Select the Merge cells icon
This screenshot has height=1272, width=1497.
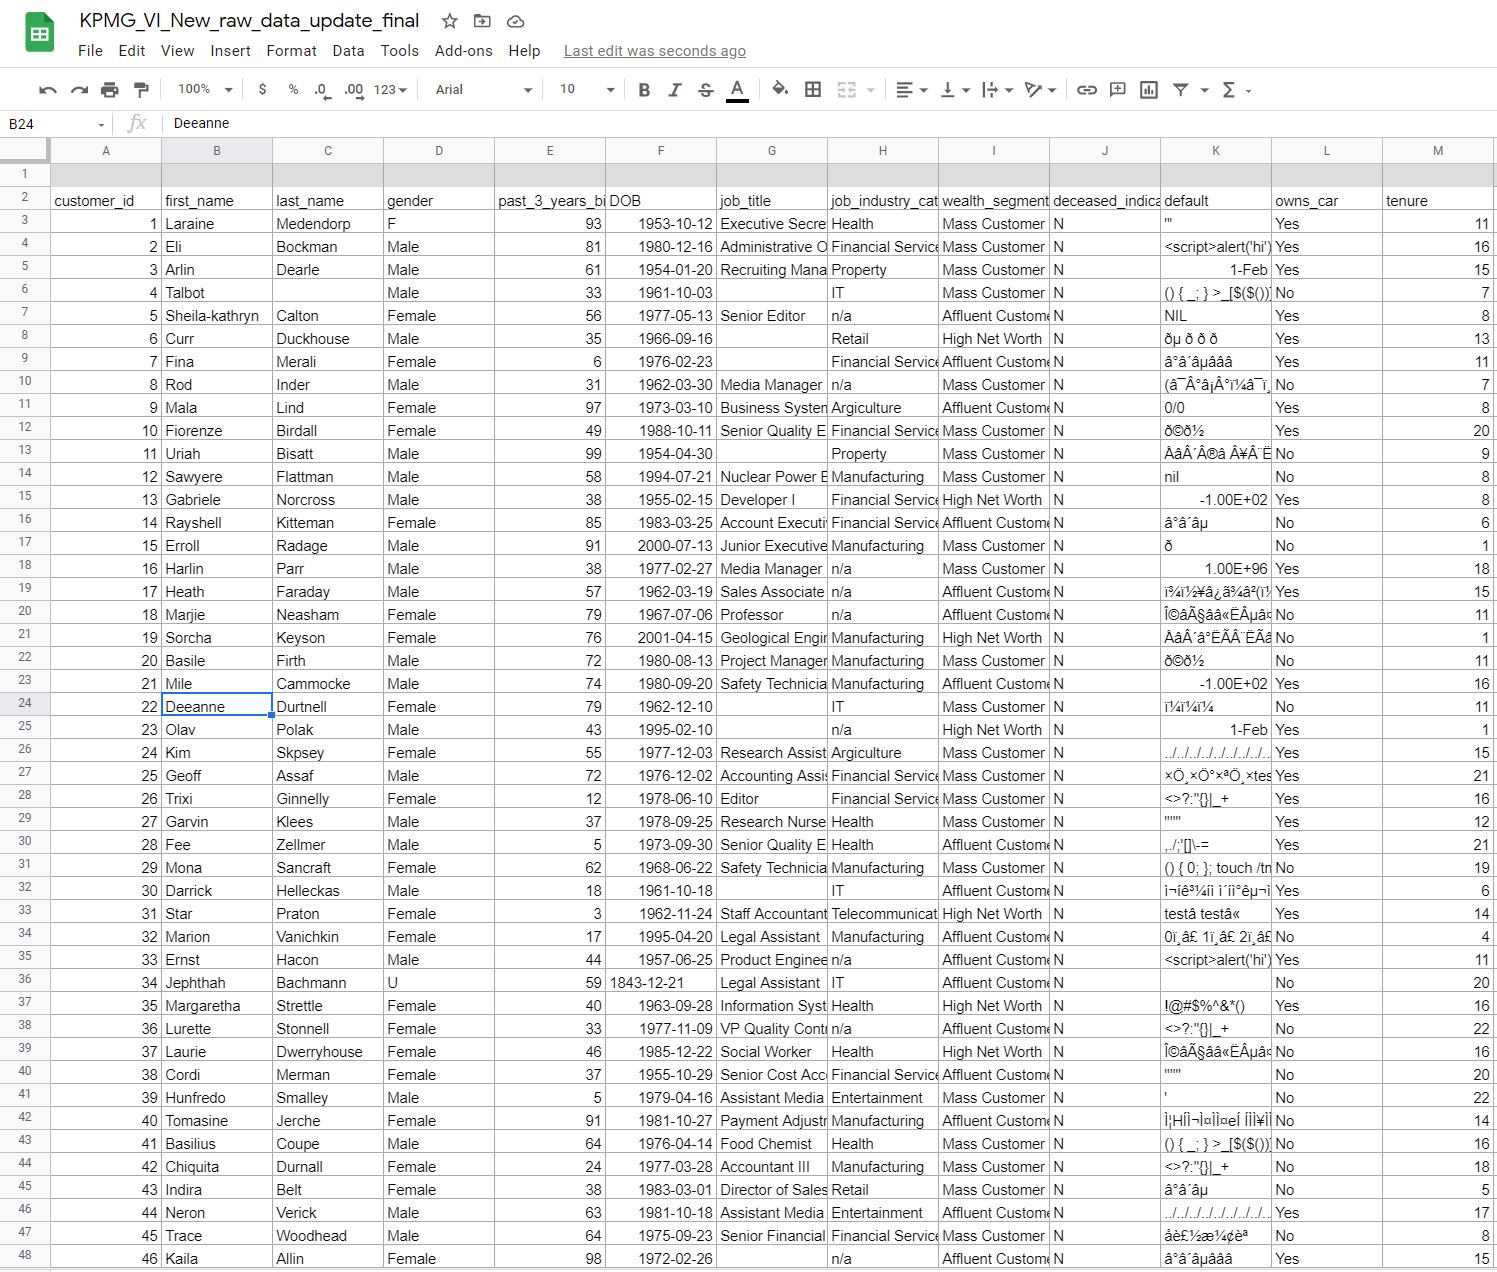click(x=847, y=89)
